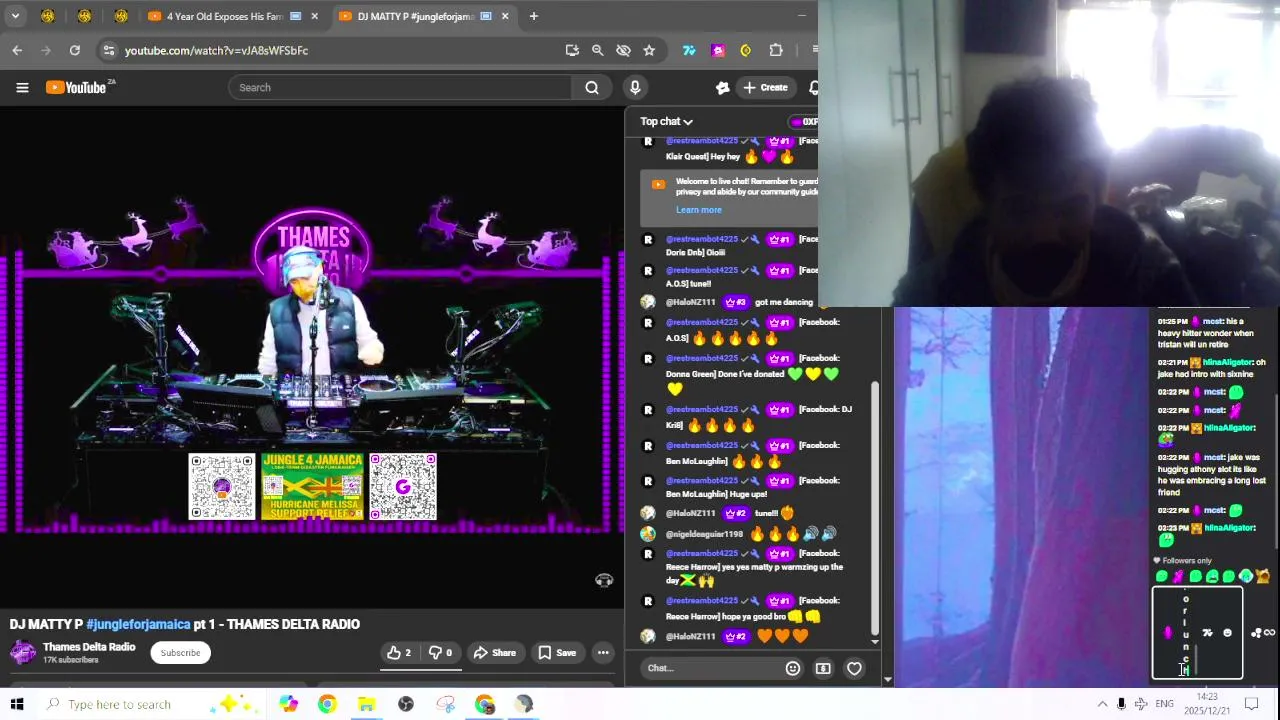This screenshot has height=720, width=1280.
Task: Start voice search with the microphone
Action: tap(635, 88)
